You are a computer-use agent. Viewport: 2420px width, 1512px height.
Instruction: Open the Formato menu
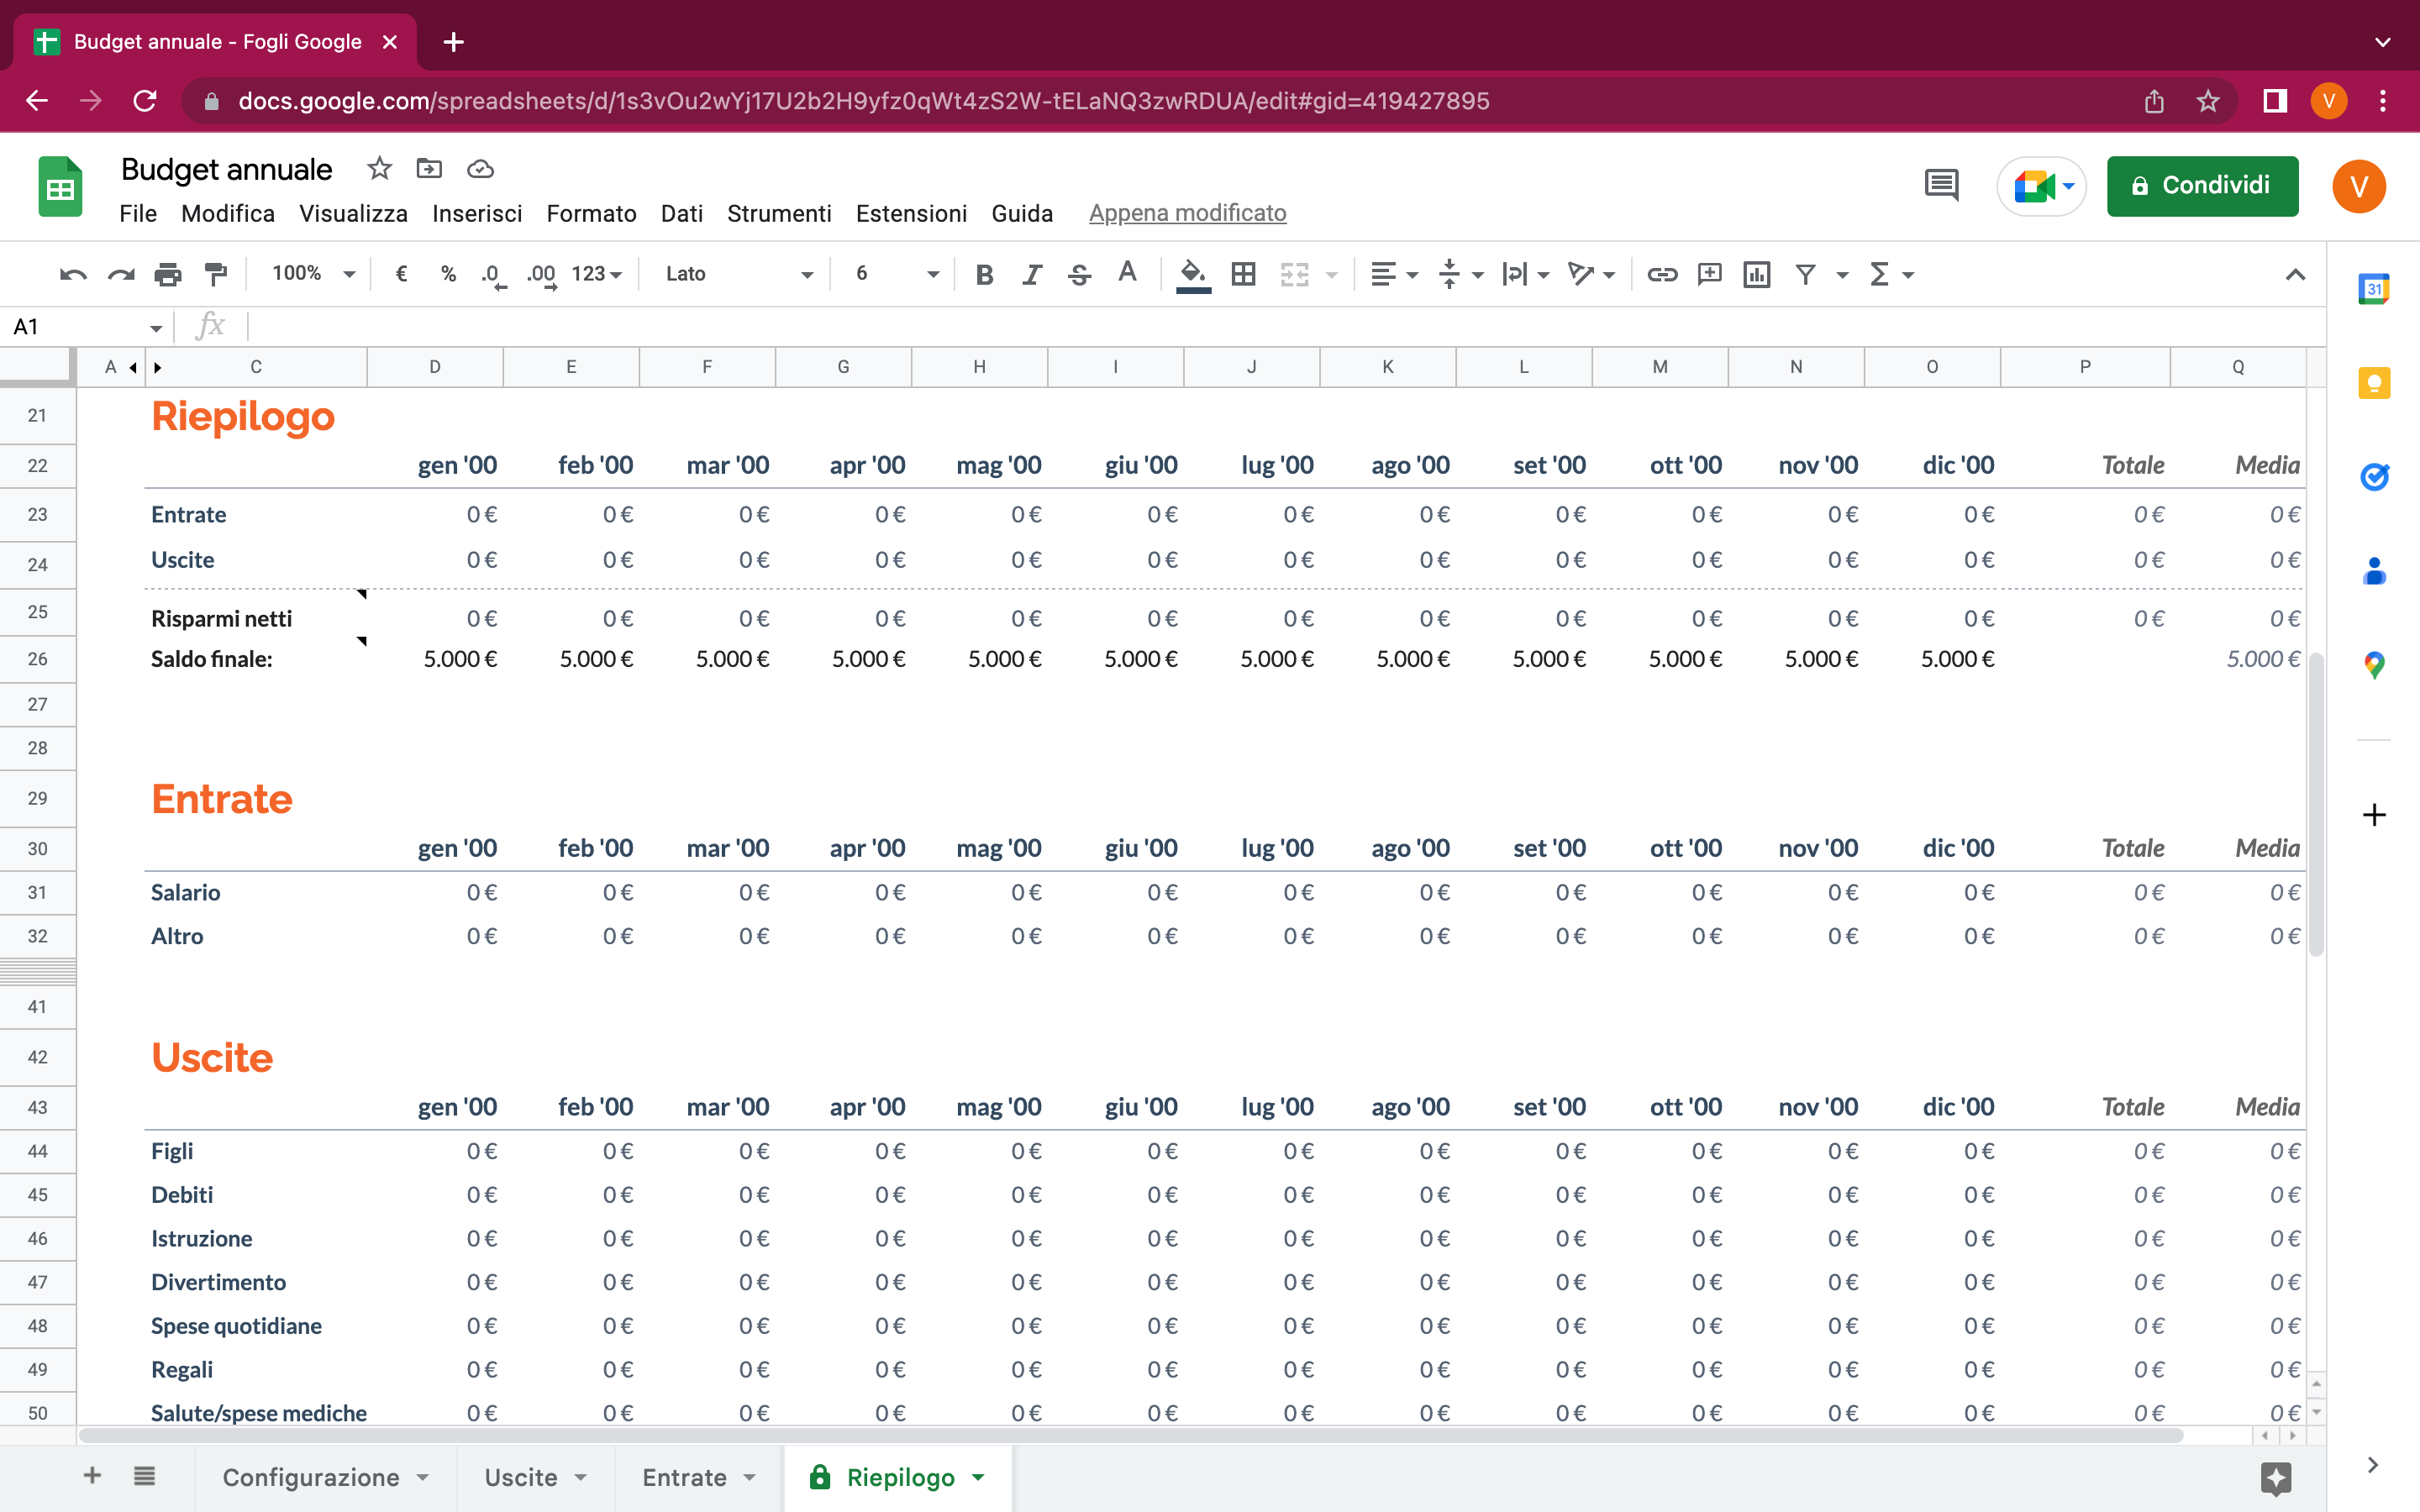coord(591,213)
